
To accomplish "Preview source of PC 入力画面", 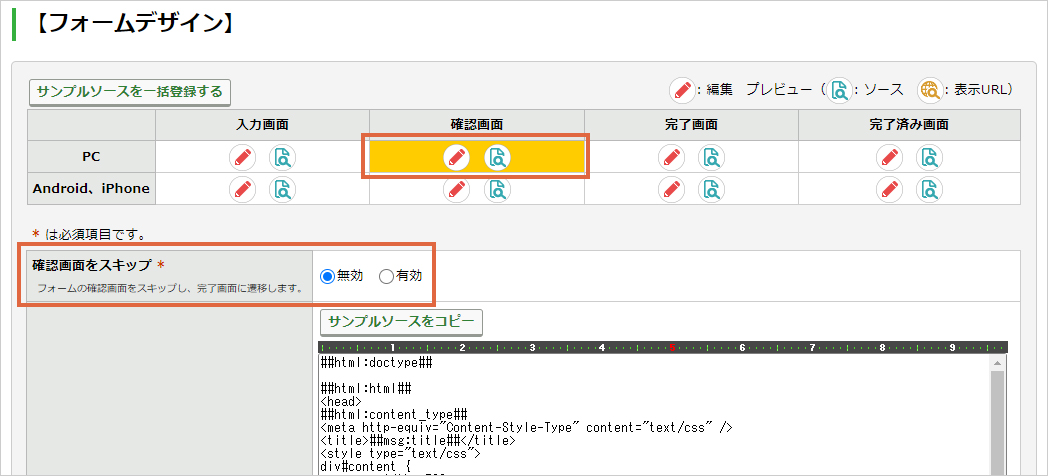I will pos(283,157).
